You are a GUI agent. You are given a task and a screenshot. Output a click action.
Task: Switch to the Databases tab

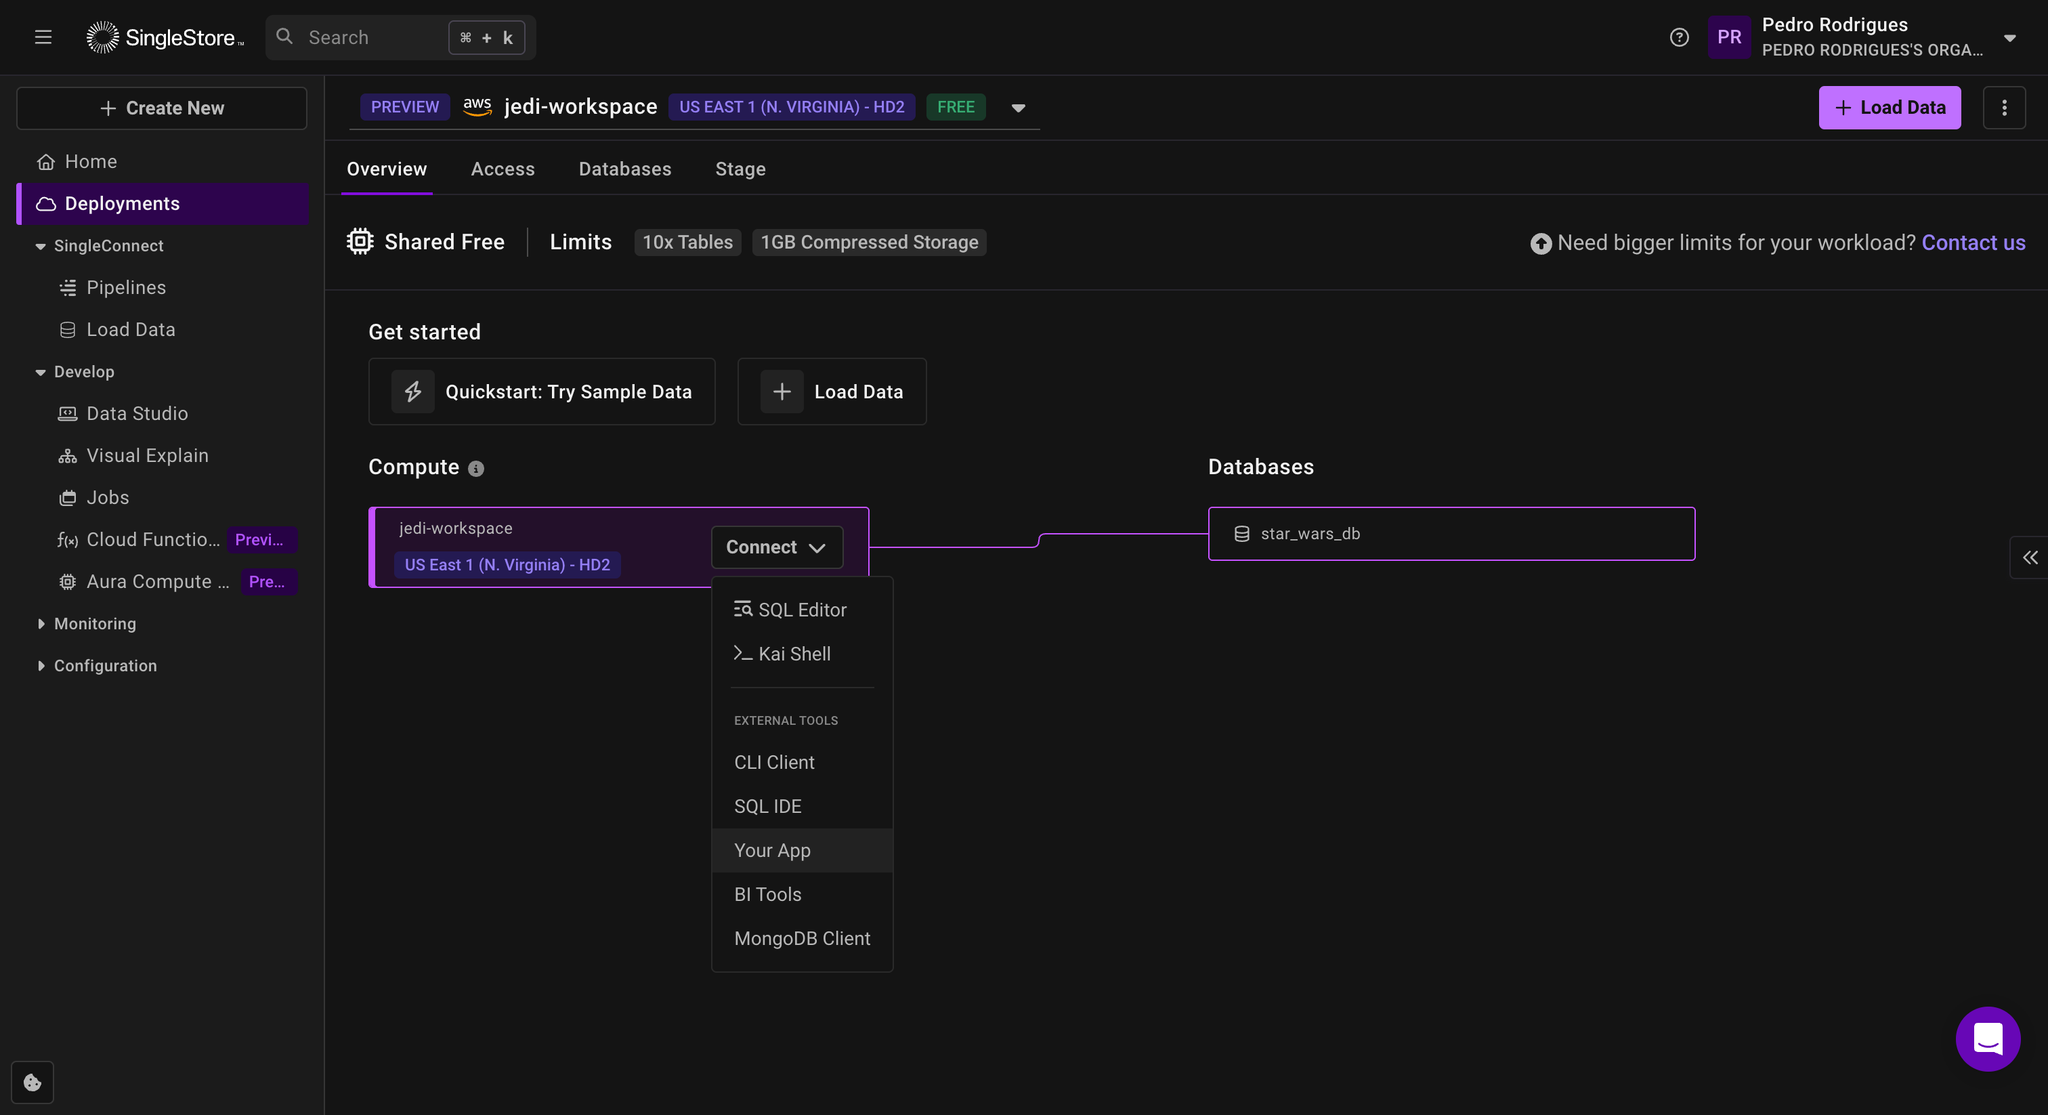click(624, 169)
